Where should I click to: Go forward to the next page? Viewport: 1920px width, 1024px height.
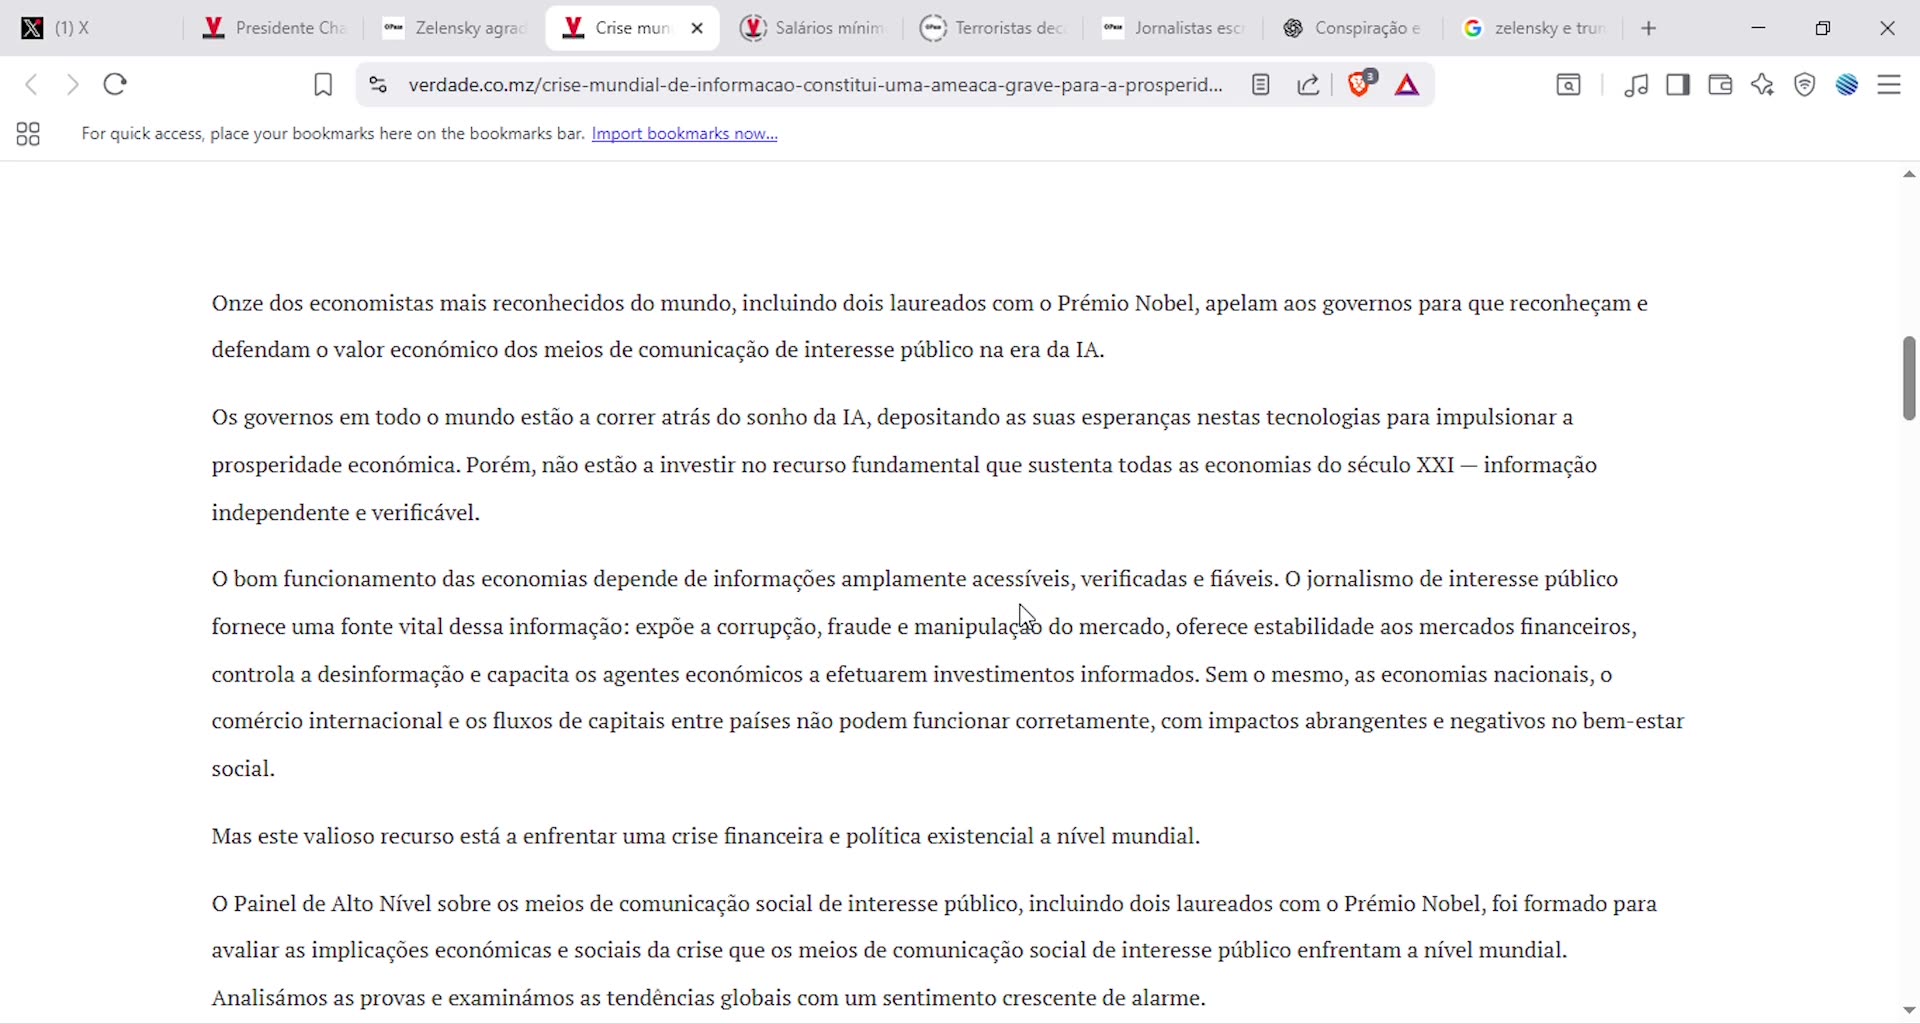73,85
